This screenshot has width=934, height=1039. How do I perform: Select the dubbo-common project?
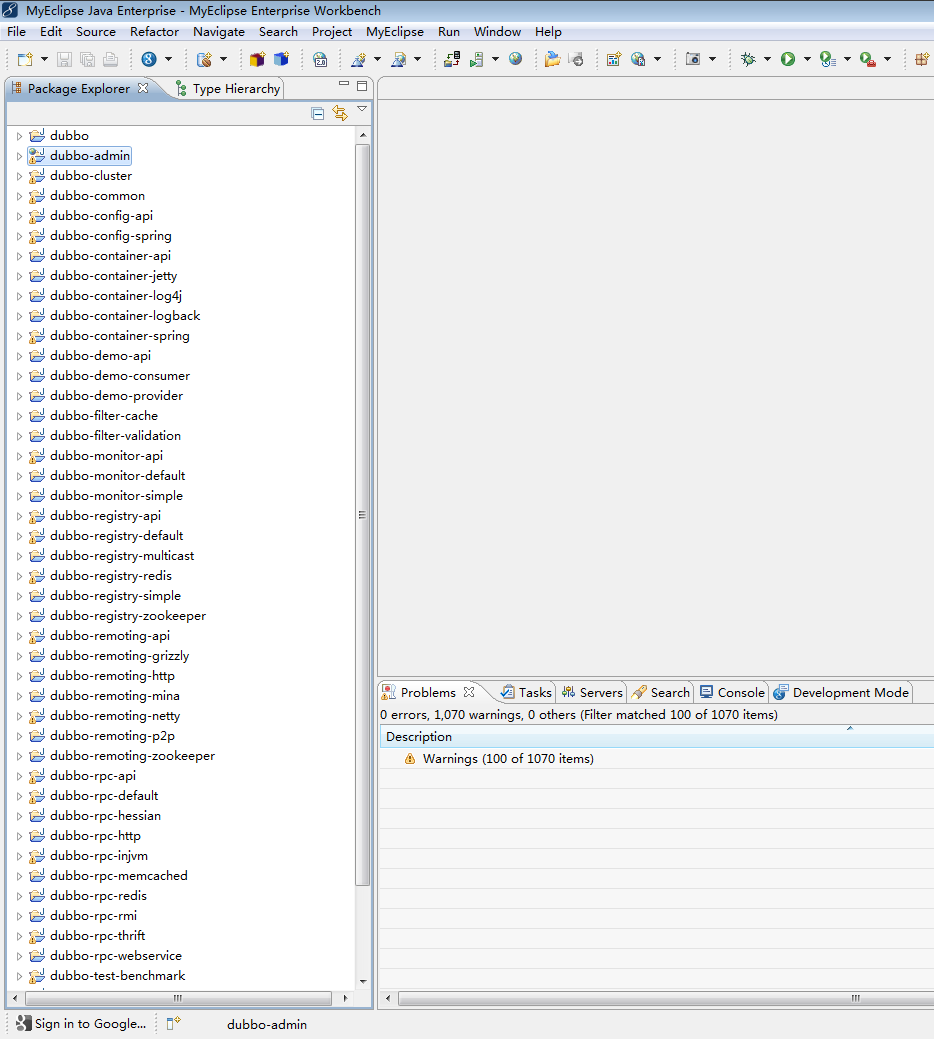(x=97, y=196)
